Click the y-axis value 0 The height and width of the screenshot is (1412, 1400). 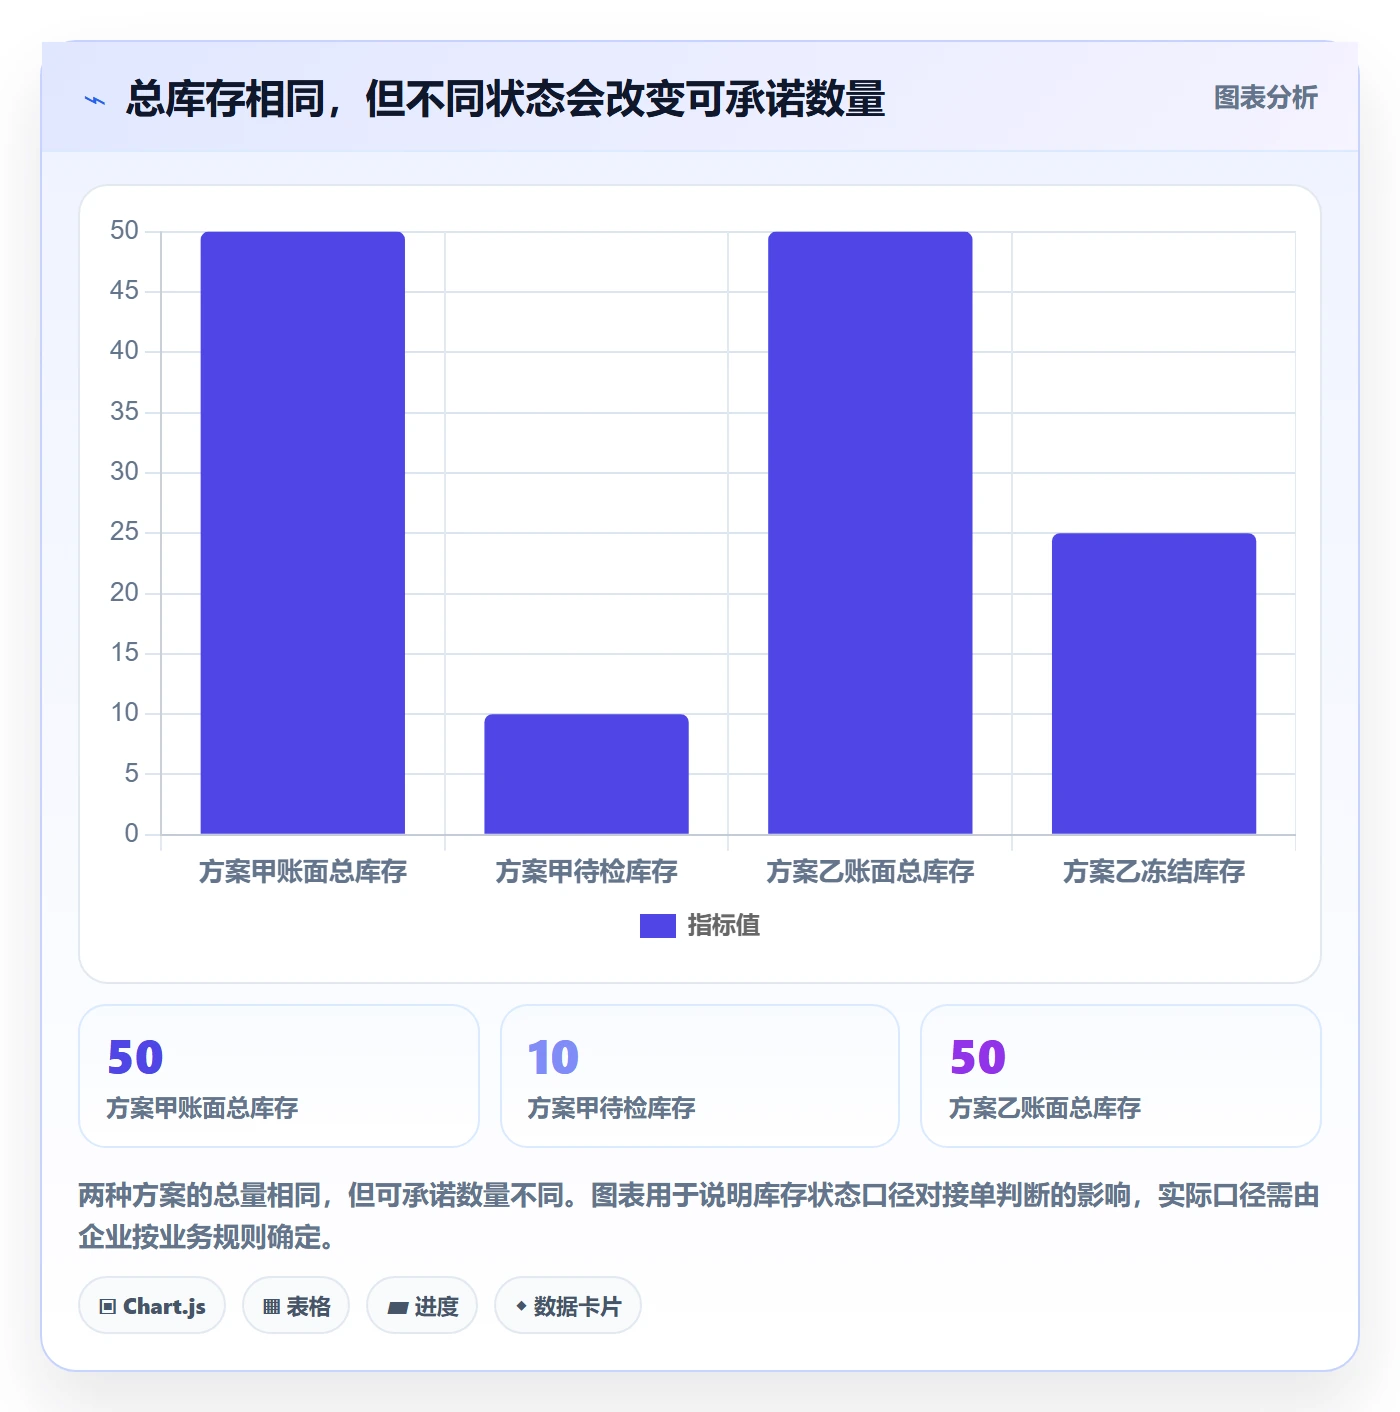point(131,834)
